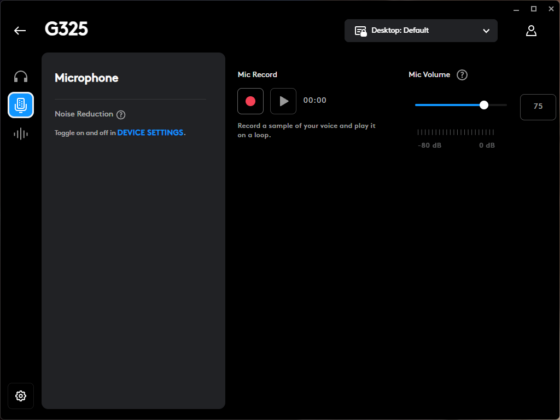This screenshot has width=560, height=420.
Task: Open the settings gear icon
Action: click(21, 396)
